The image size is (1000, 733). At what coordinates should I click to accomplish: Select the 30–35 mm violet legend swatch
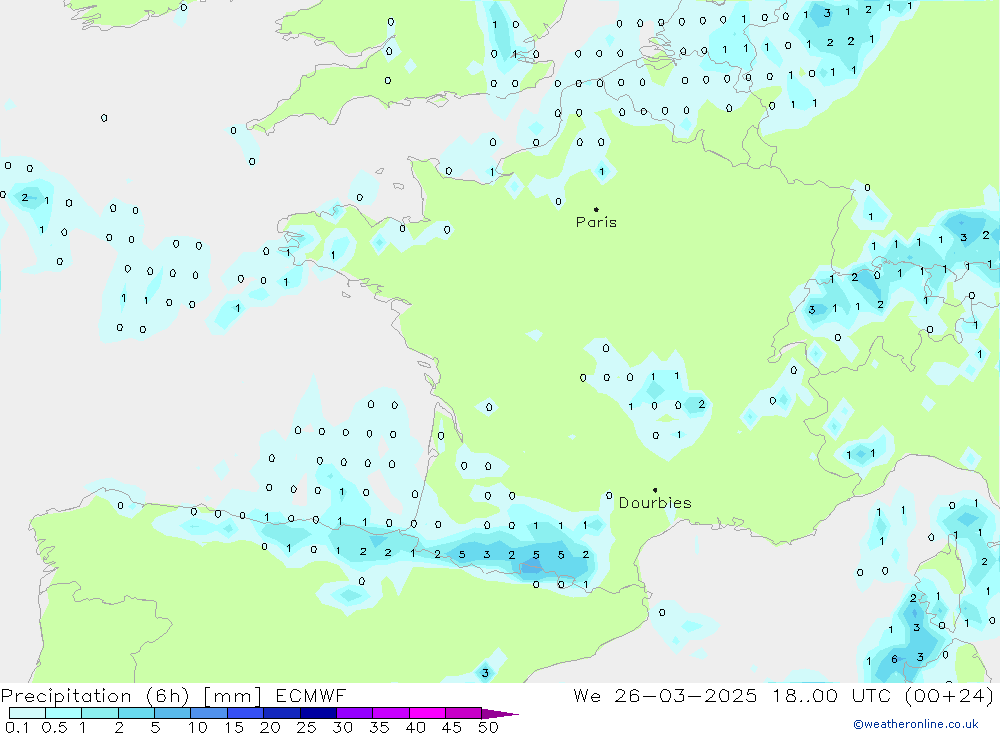[x=355, y=713]
